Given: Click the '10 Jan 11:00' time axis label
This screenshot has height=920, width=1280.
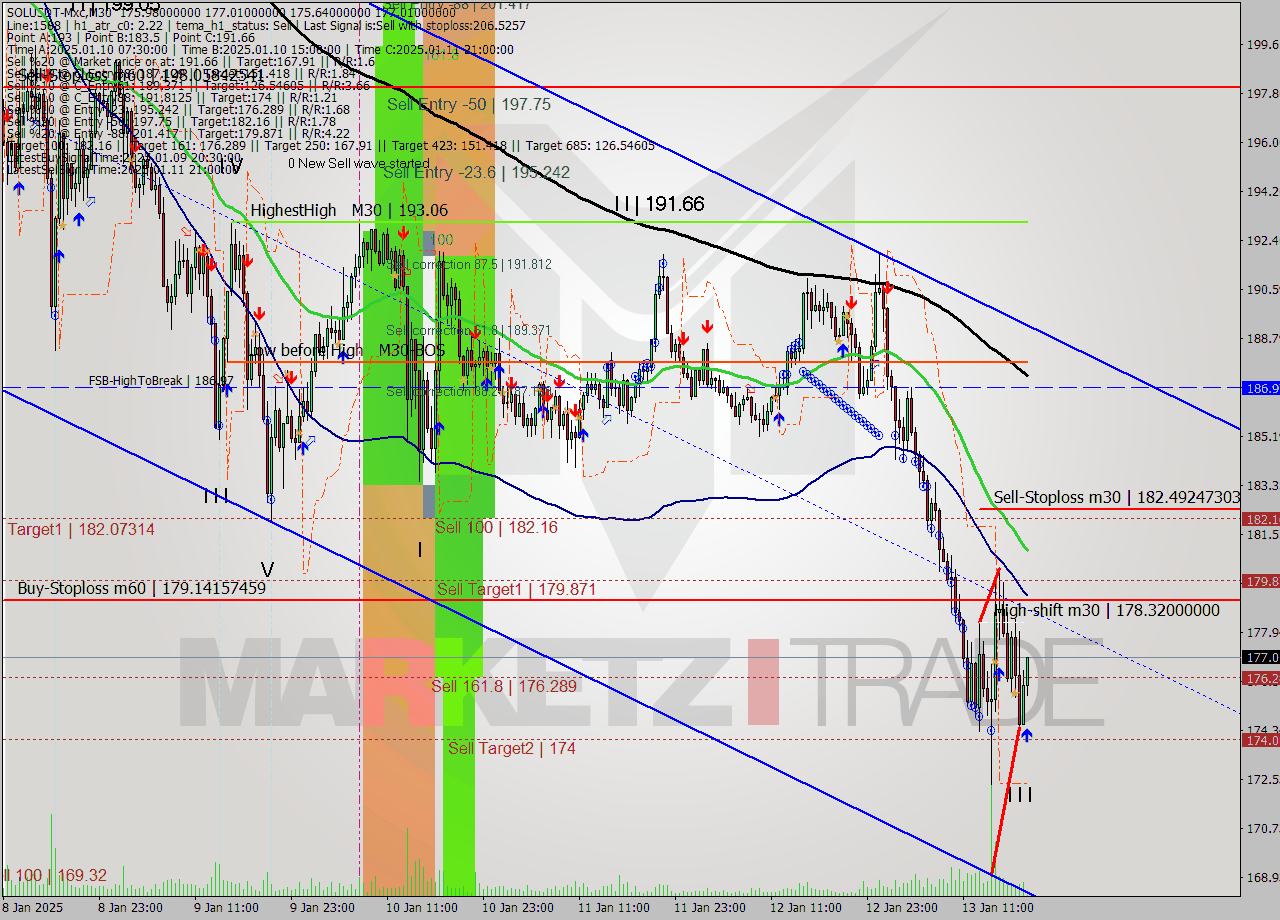Looking at the screenshot, I should pos(422,908).
